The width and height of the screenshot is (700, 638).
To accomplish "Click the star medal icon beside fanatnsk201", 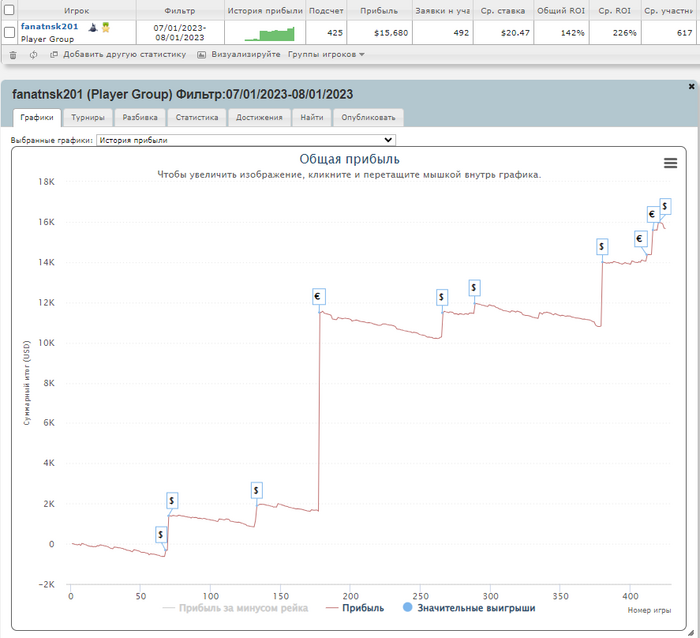I will [106, 28].
